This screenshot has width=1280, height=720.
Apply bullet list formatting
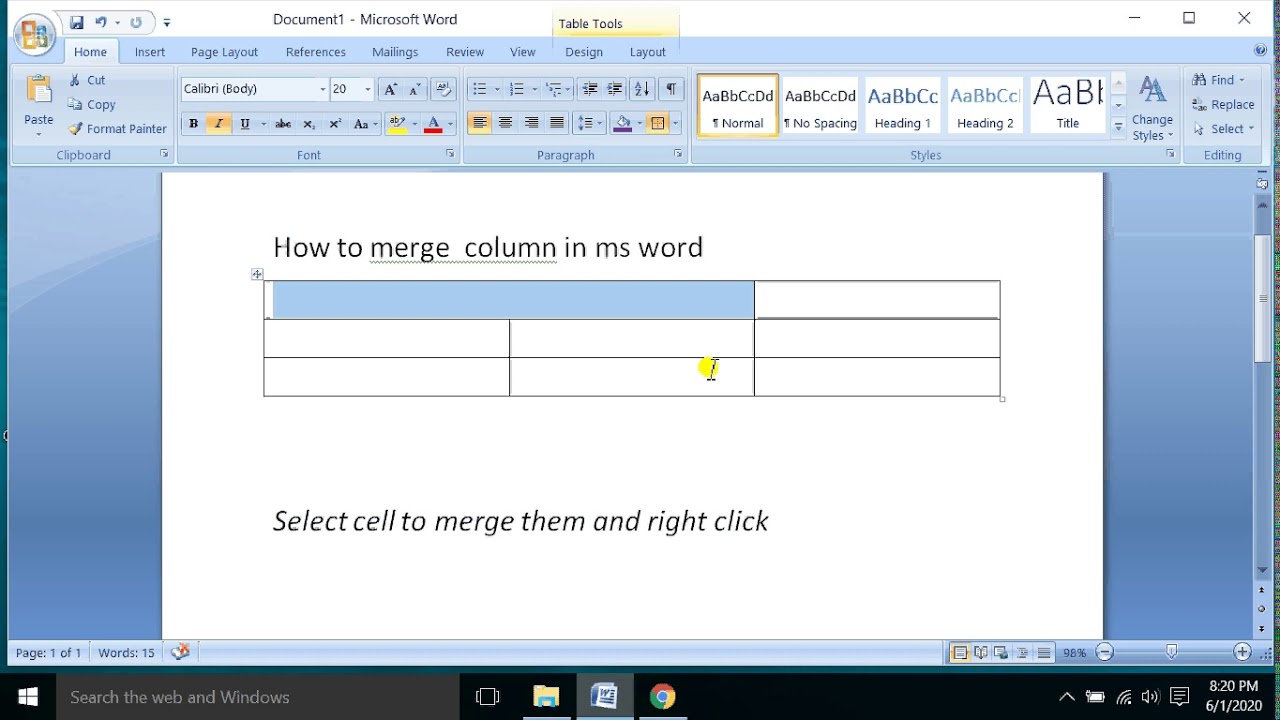(479, 89)
